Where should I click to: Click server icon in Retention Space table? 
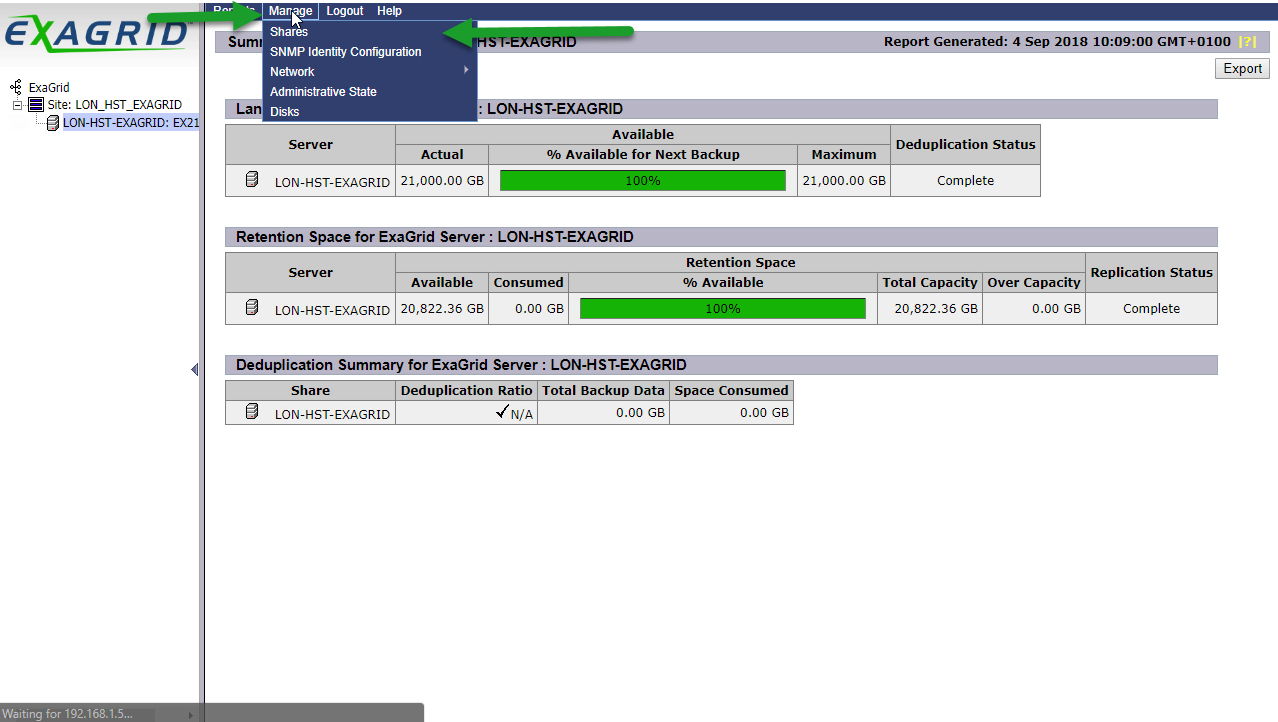point(252,308)
